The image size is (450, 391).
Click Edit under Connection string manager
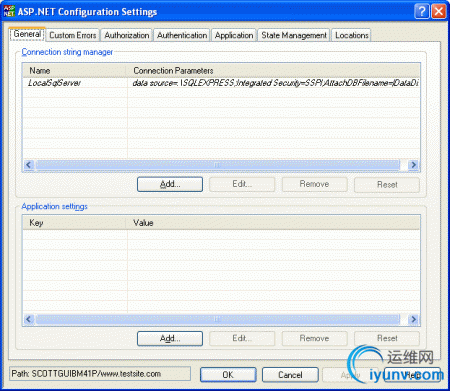coord(242,184)
